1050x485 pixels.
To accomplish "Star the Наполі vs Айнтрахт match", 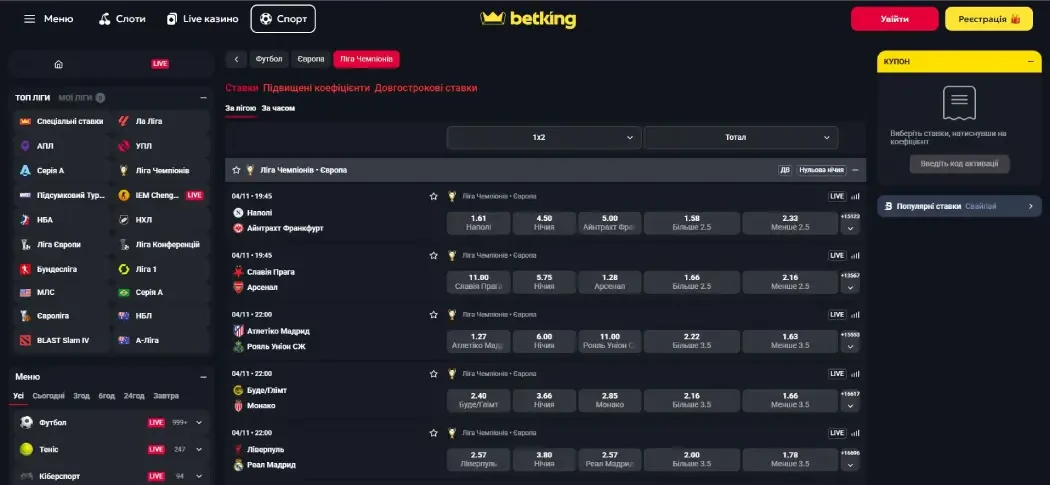I will (433, 197).
